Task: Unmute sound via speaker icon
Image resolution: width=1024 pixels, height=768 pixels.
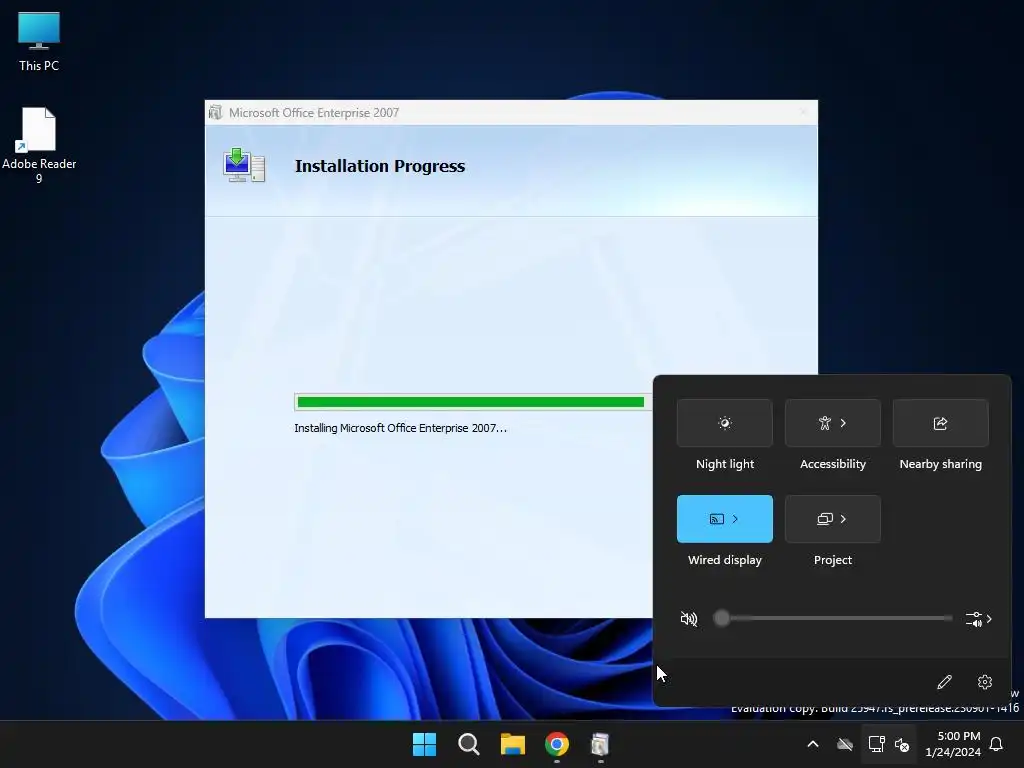Action: [x=688, y=618]
